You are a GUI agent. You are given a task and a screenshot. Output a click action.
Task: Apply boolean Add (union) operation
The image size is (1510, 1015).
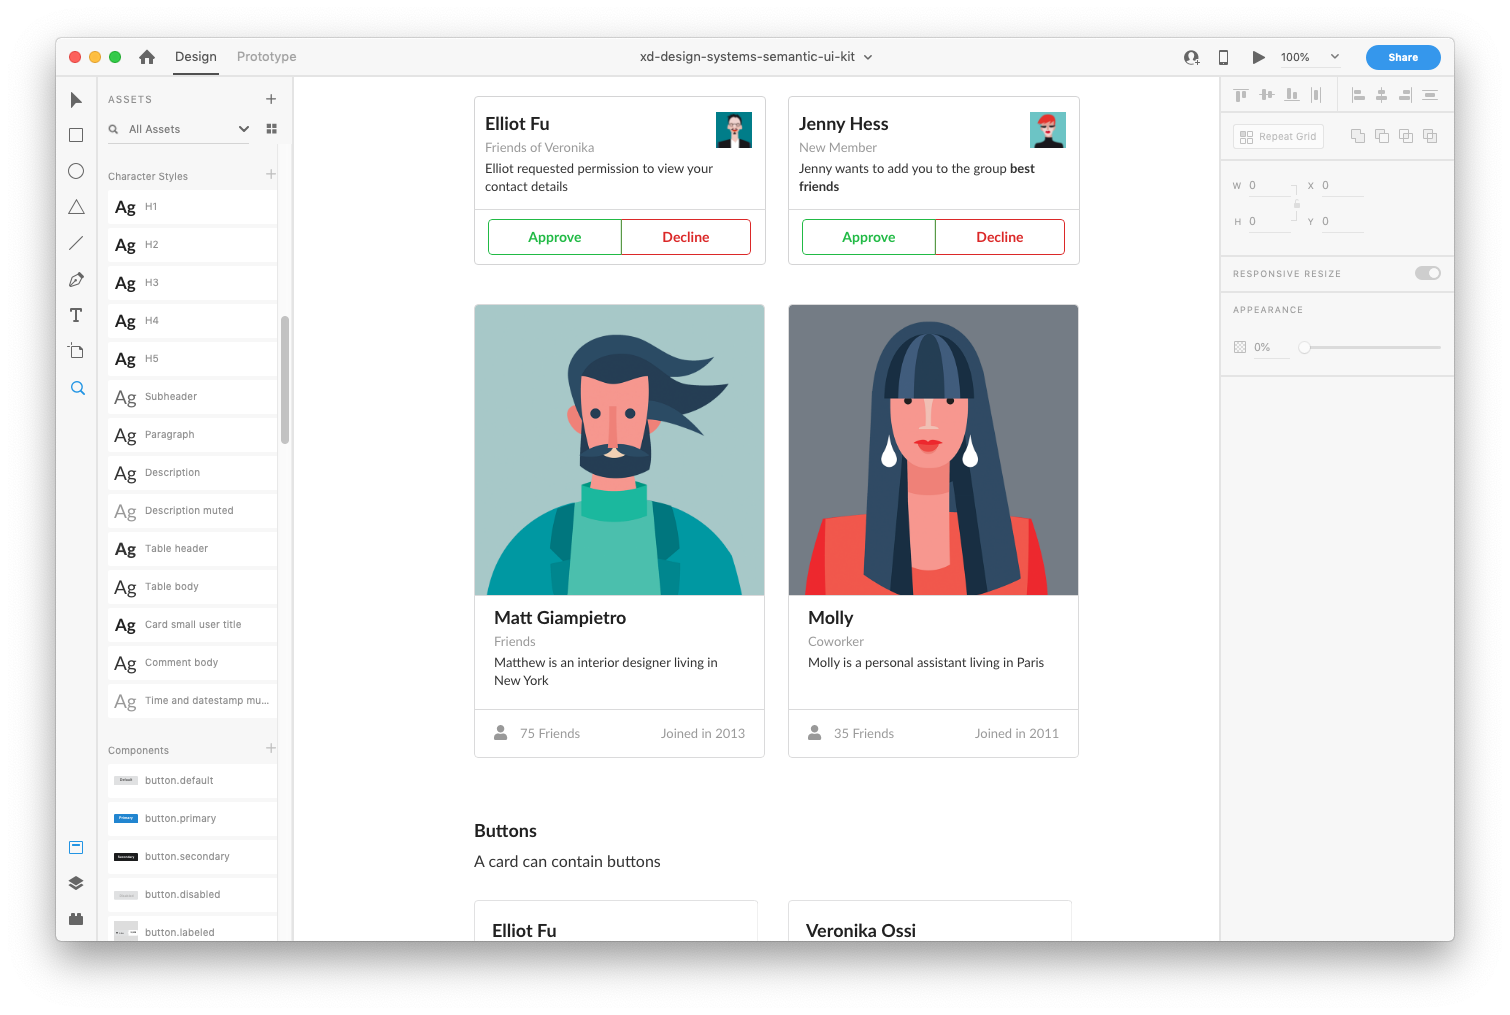[1358, 136]
